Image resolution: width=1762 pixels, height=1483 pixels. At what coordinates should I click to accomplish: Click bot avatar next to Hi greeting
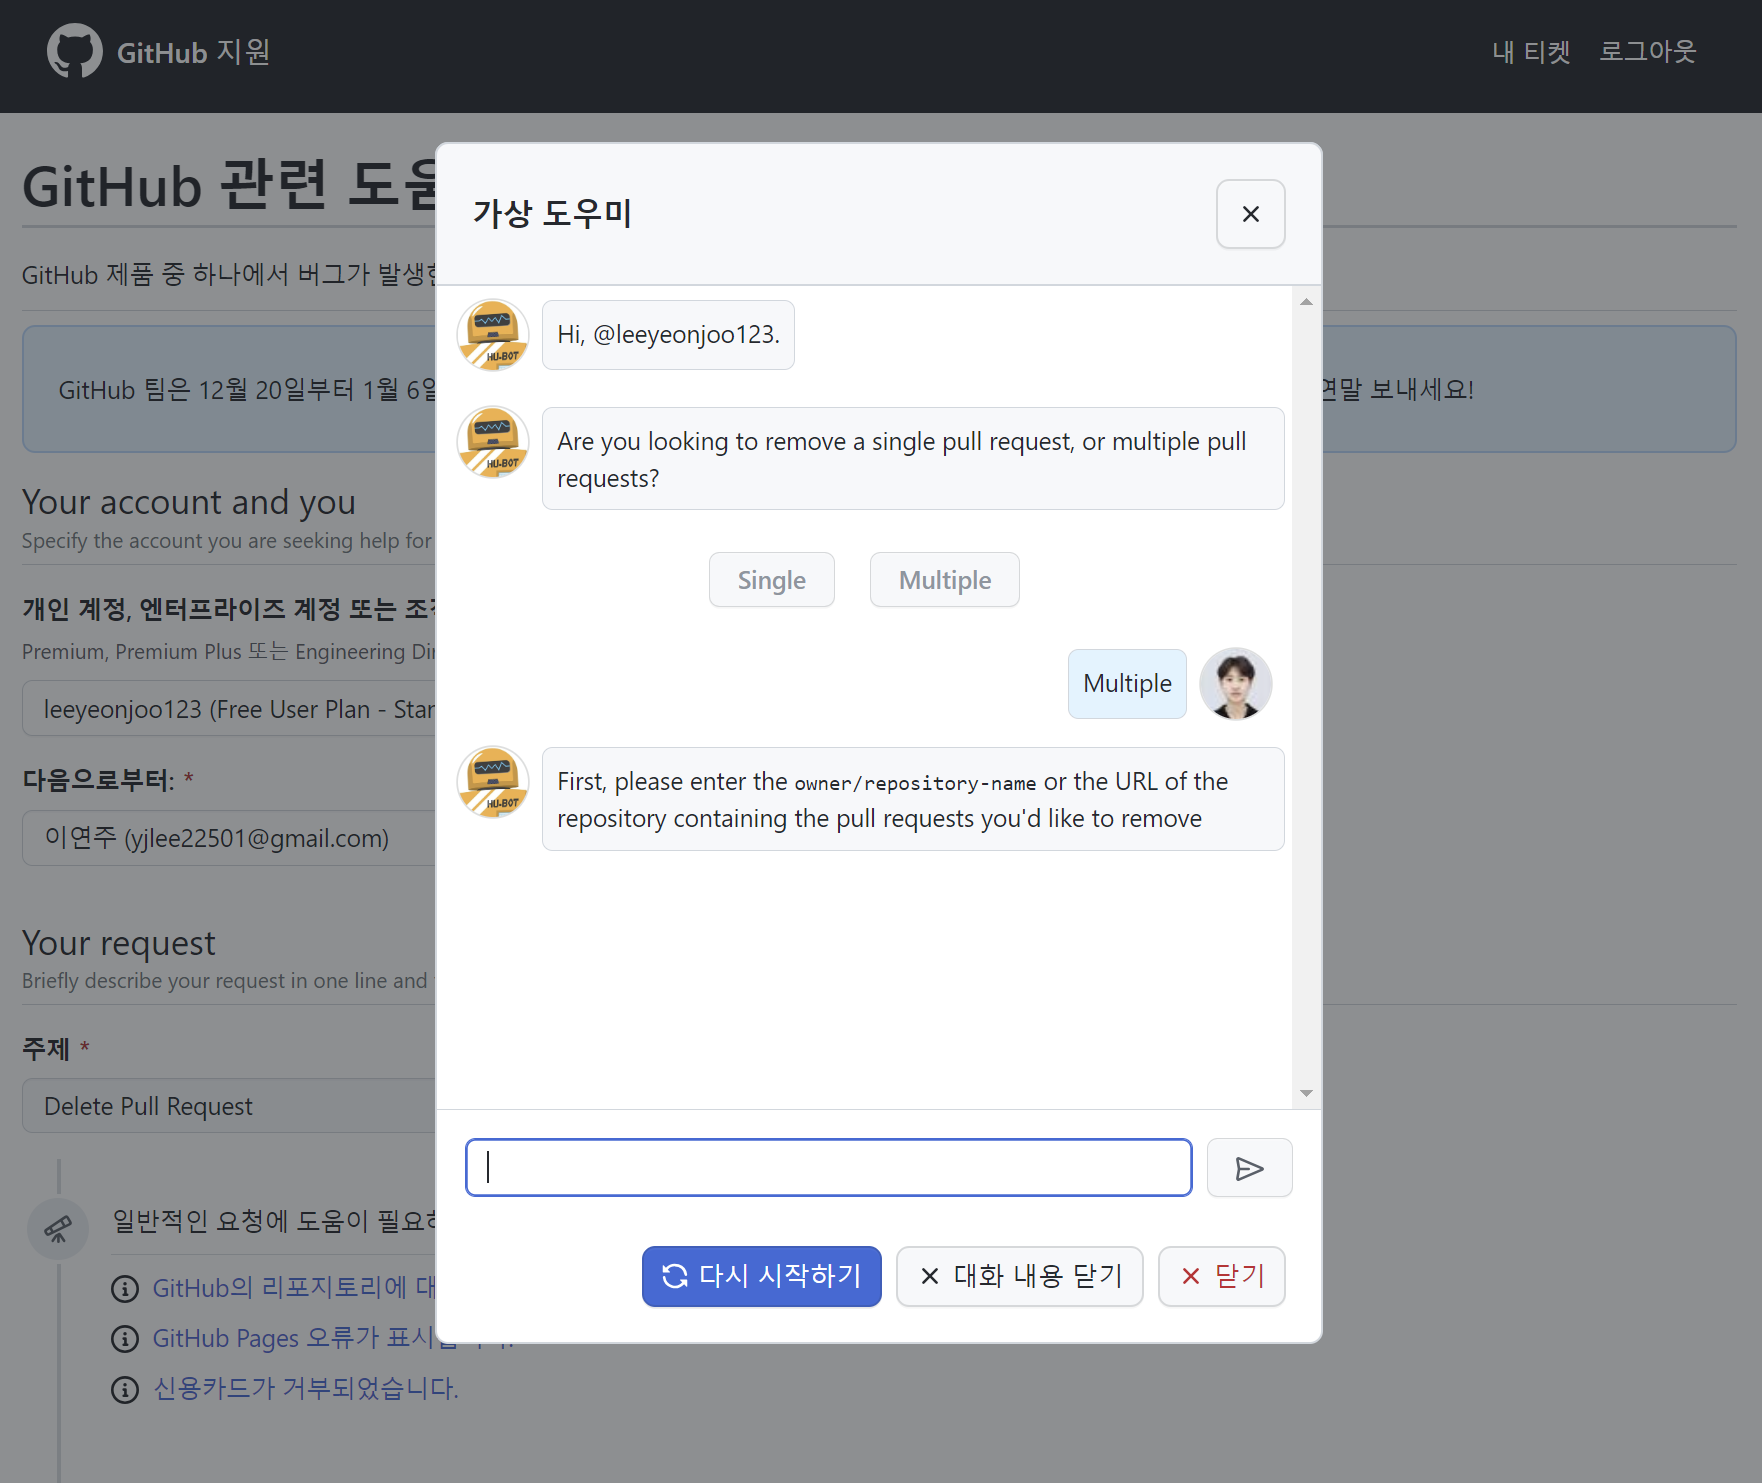tap(493, 335)
